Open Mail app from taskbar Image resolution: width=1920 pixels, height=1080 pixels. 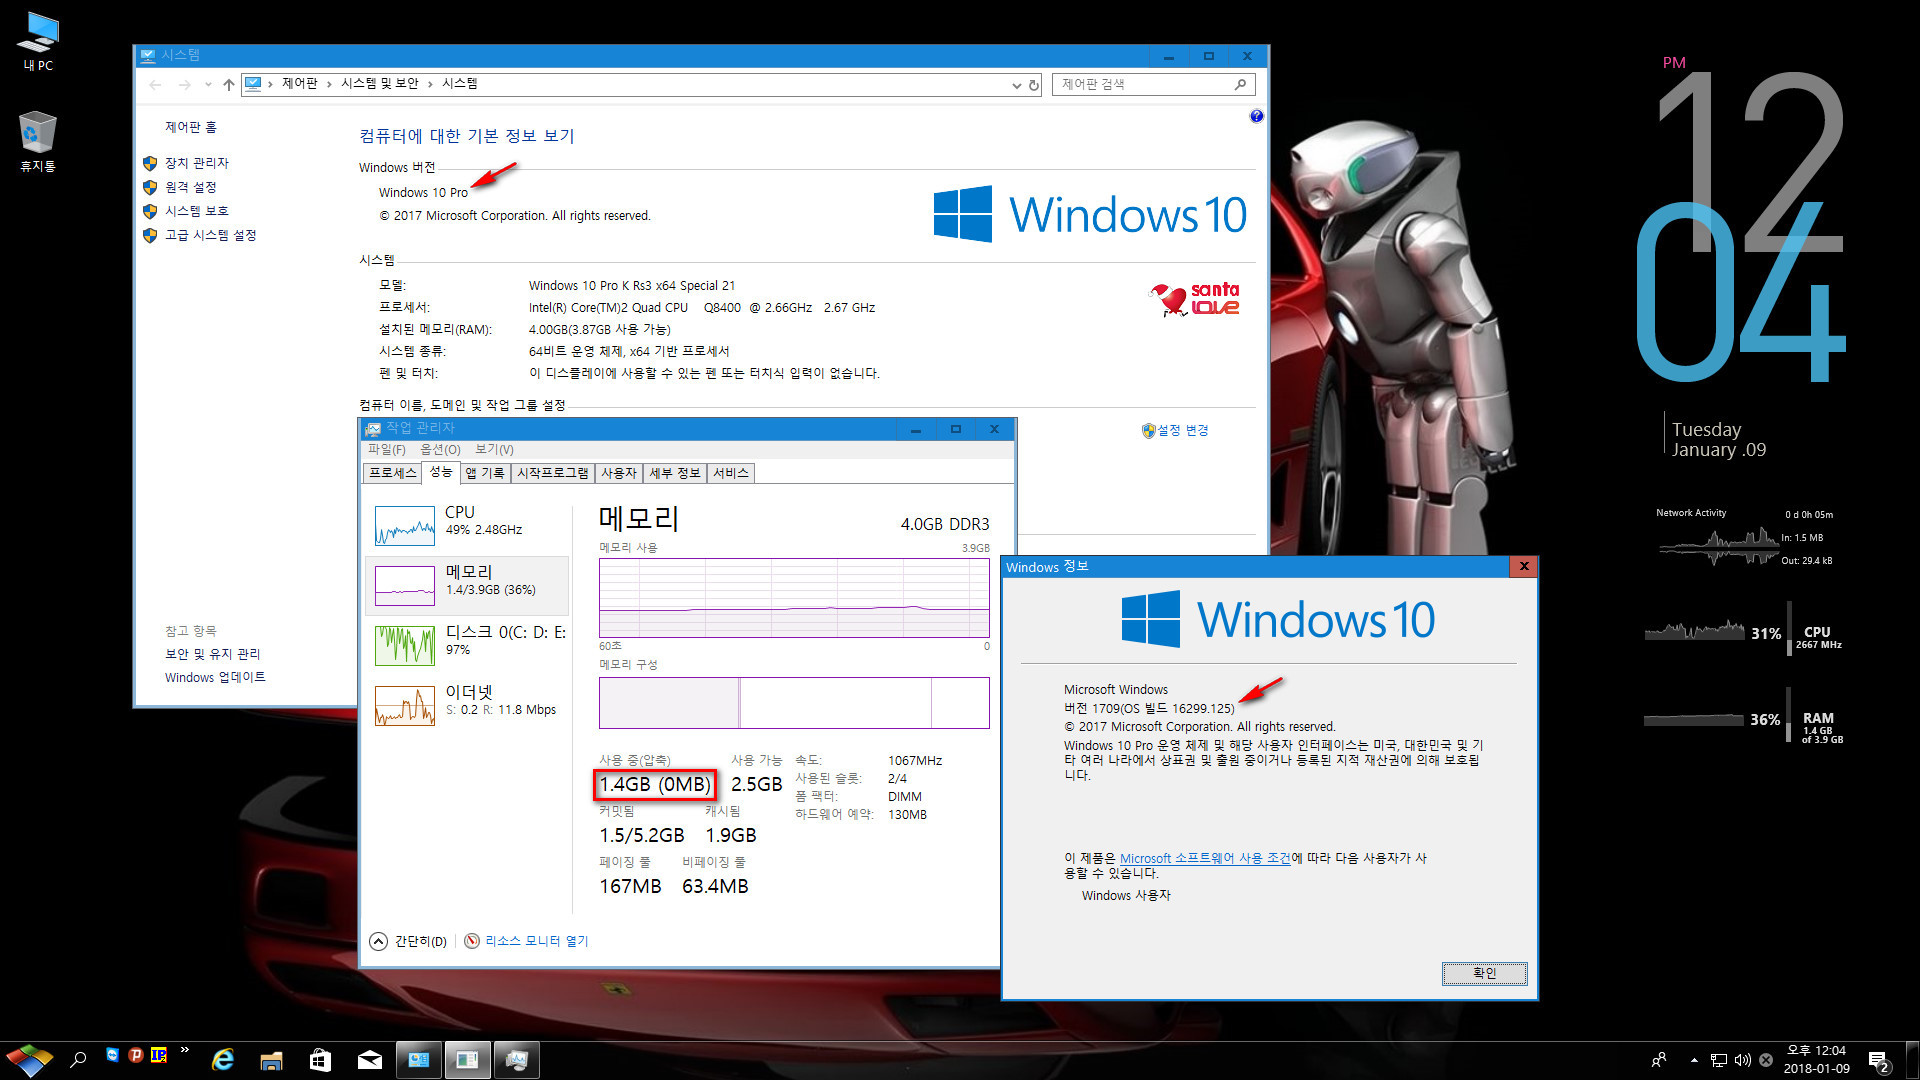click(x=369, y=1060)
